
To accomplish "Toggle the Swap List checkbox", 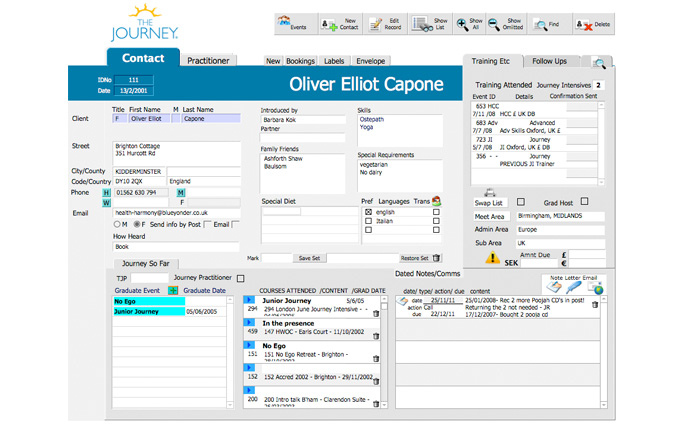I will 521,202.
